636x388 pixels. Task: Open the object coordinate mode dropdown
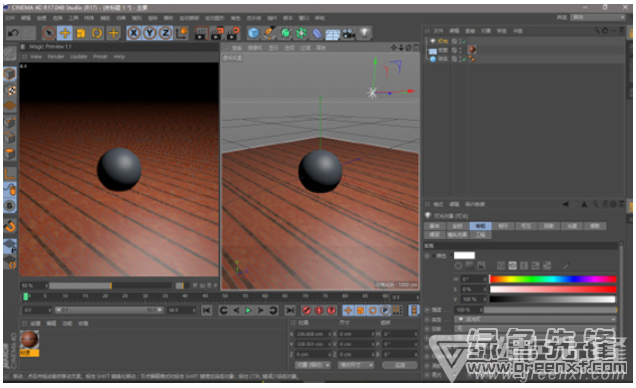coord(313,365)
